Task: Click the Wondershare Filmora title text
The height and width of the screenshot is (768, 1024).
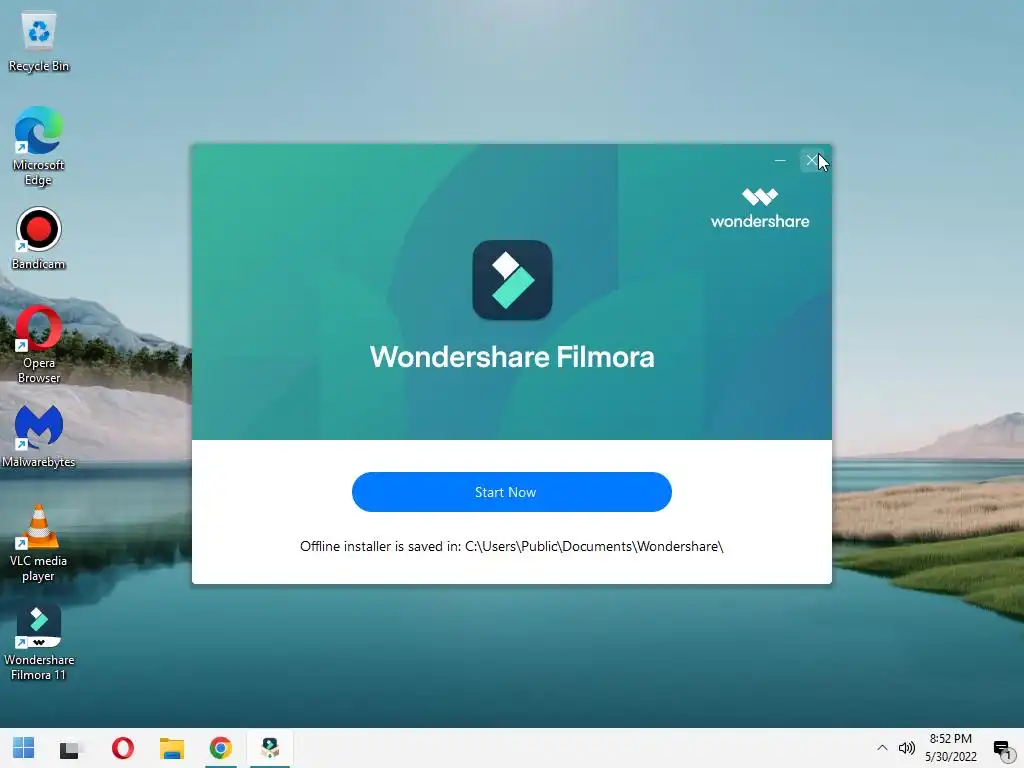Action: pyautogui.click(x=511, y=357)
